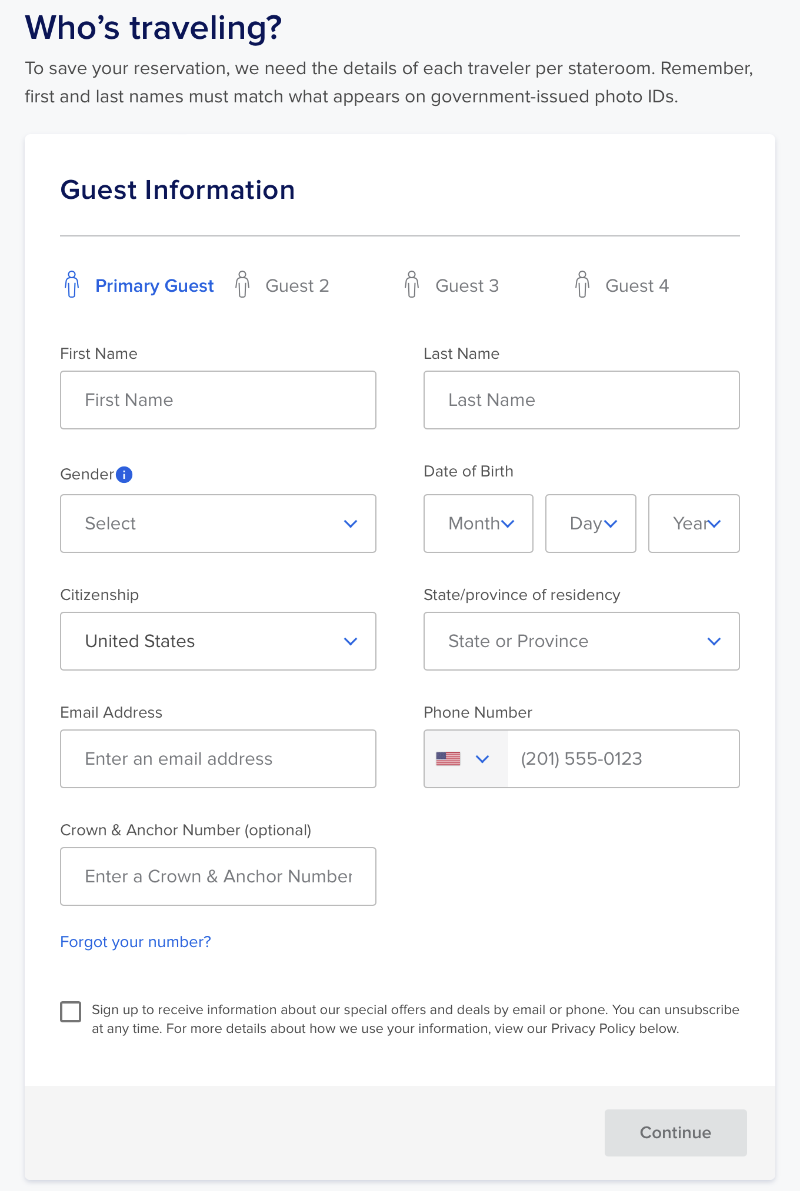800x1191 pixels.
Task: Click the Primary Guest person icon
Action: point(71,285)
